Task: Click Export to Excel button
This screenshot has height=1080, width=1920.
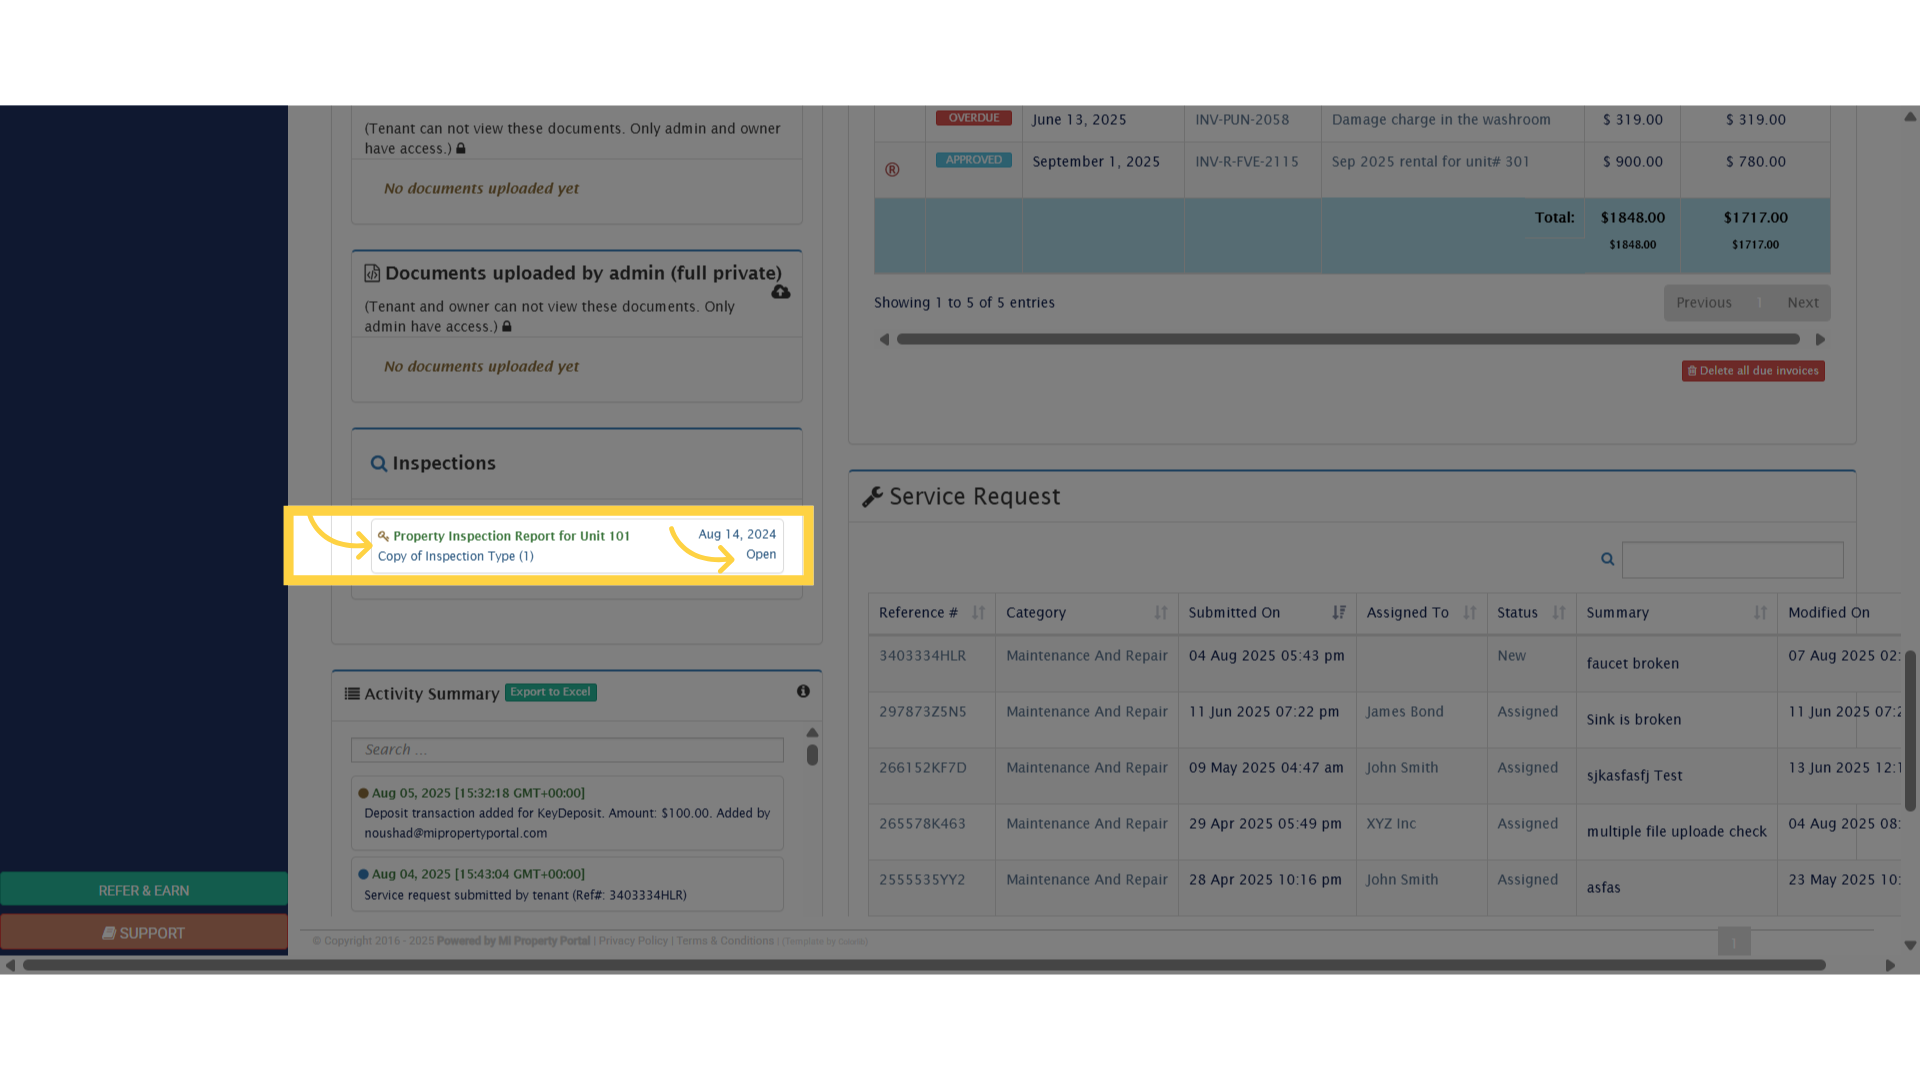Action: (550, 692)
